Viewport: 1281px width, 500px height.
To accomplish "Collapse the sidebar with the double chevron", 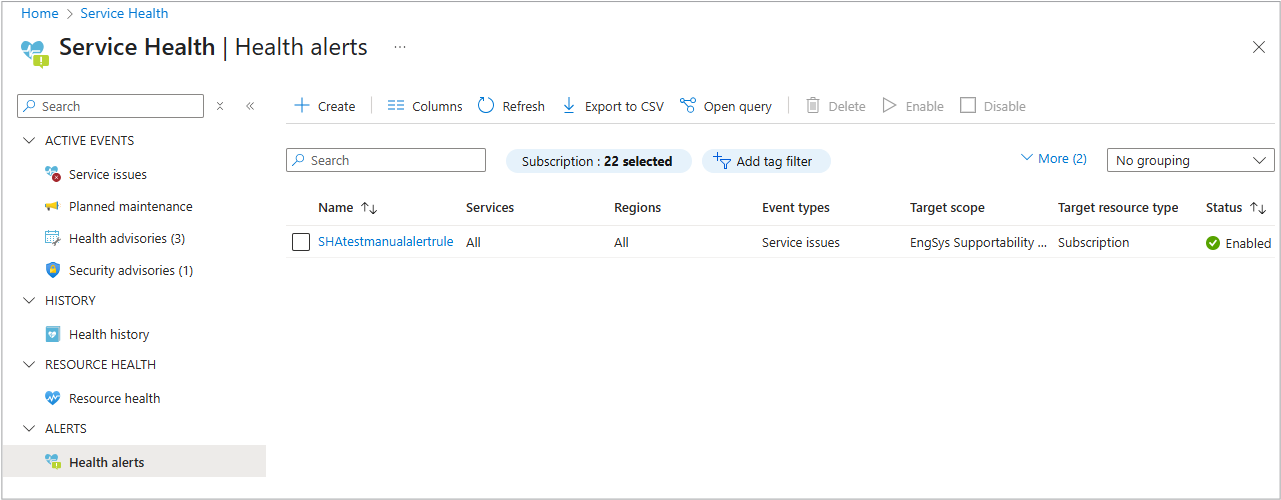I will pyautogui.click(x=250, y=106).
